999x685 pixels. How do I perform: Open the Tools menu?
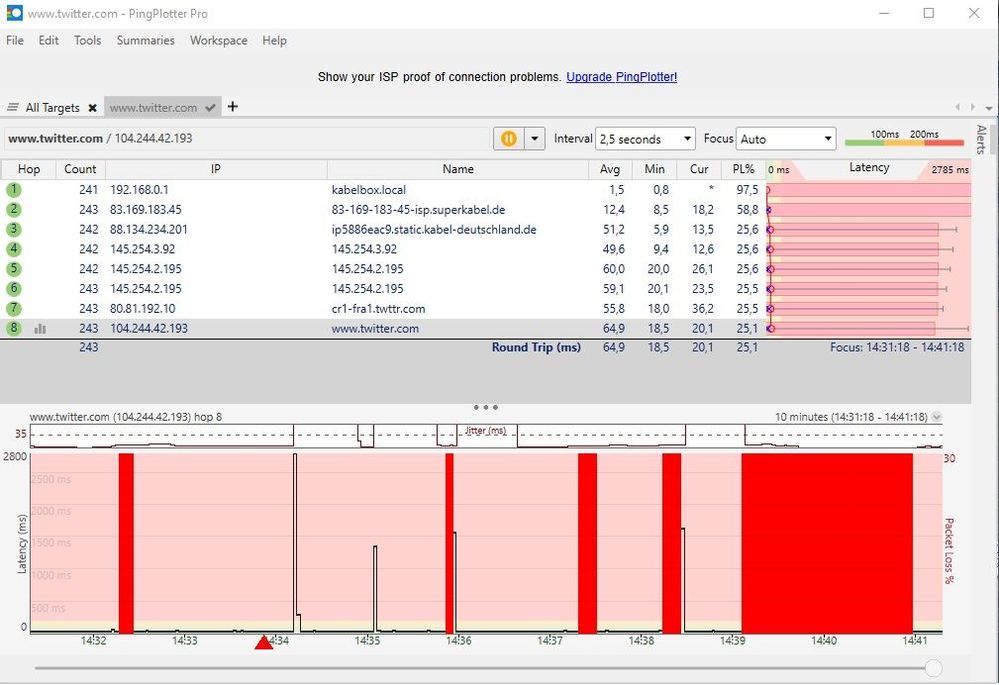pyautogui.click(x=87, y=40)
